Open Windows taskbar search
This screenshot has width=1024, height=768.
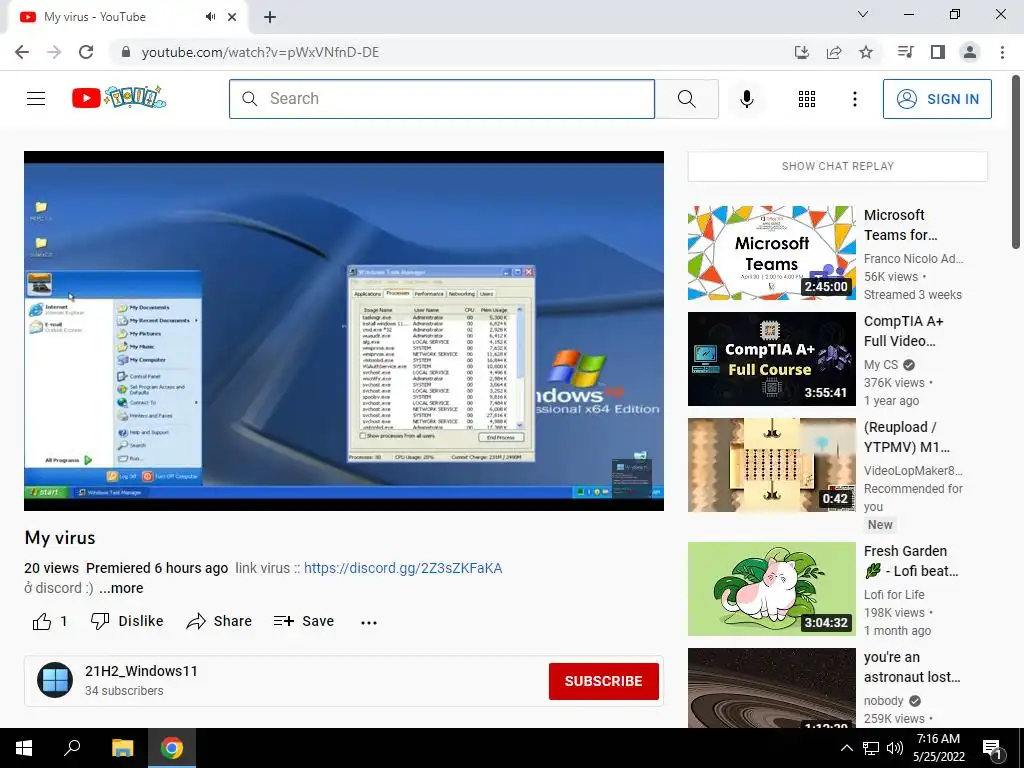[x=72, y=748]
